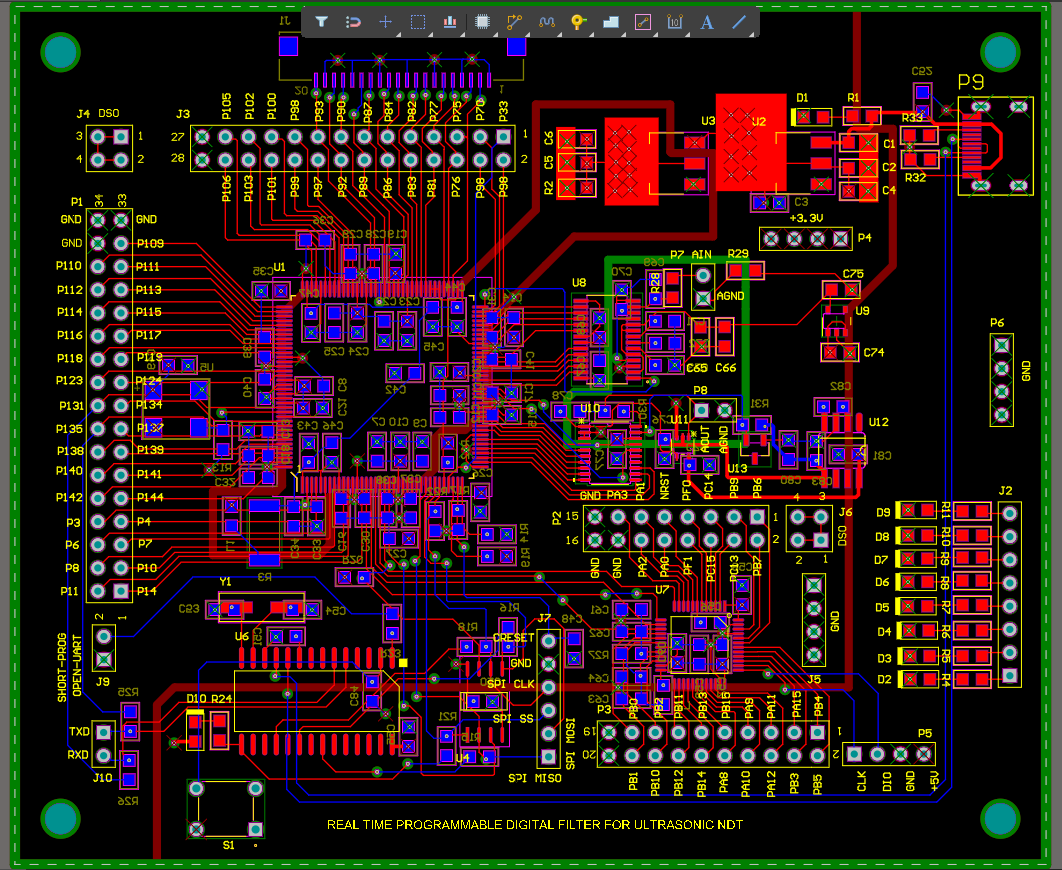Click the pink-bordered keepout track icon
Screen dimensions: 1062x870
tap(643, 21)
